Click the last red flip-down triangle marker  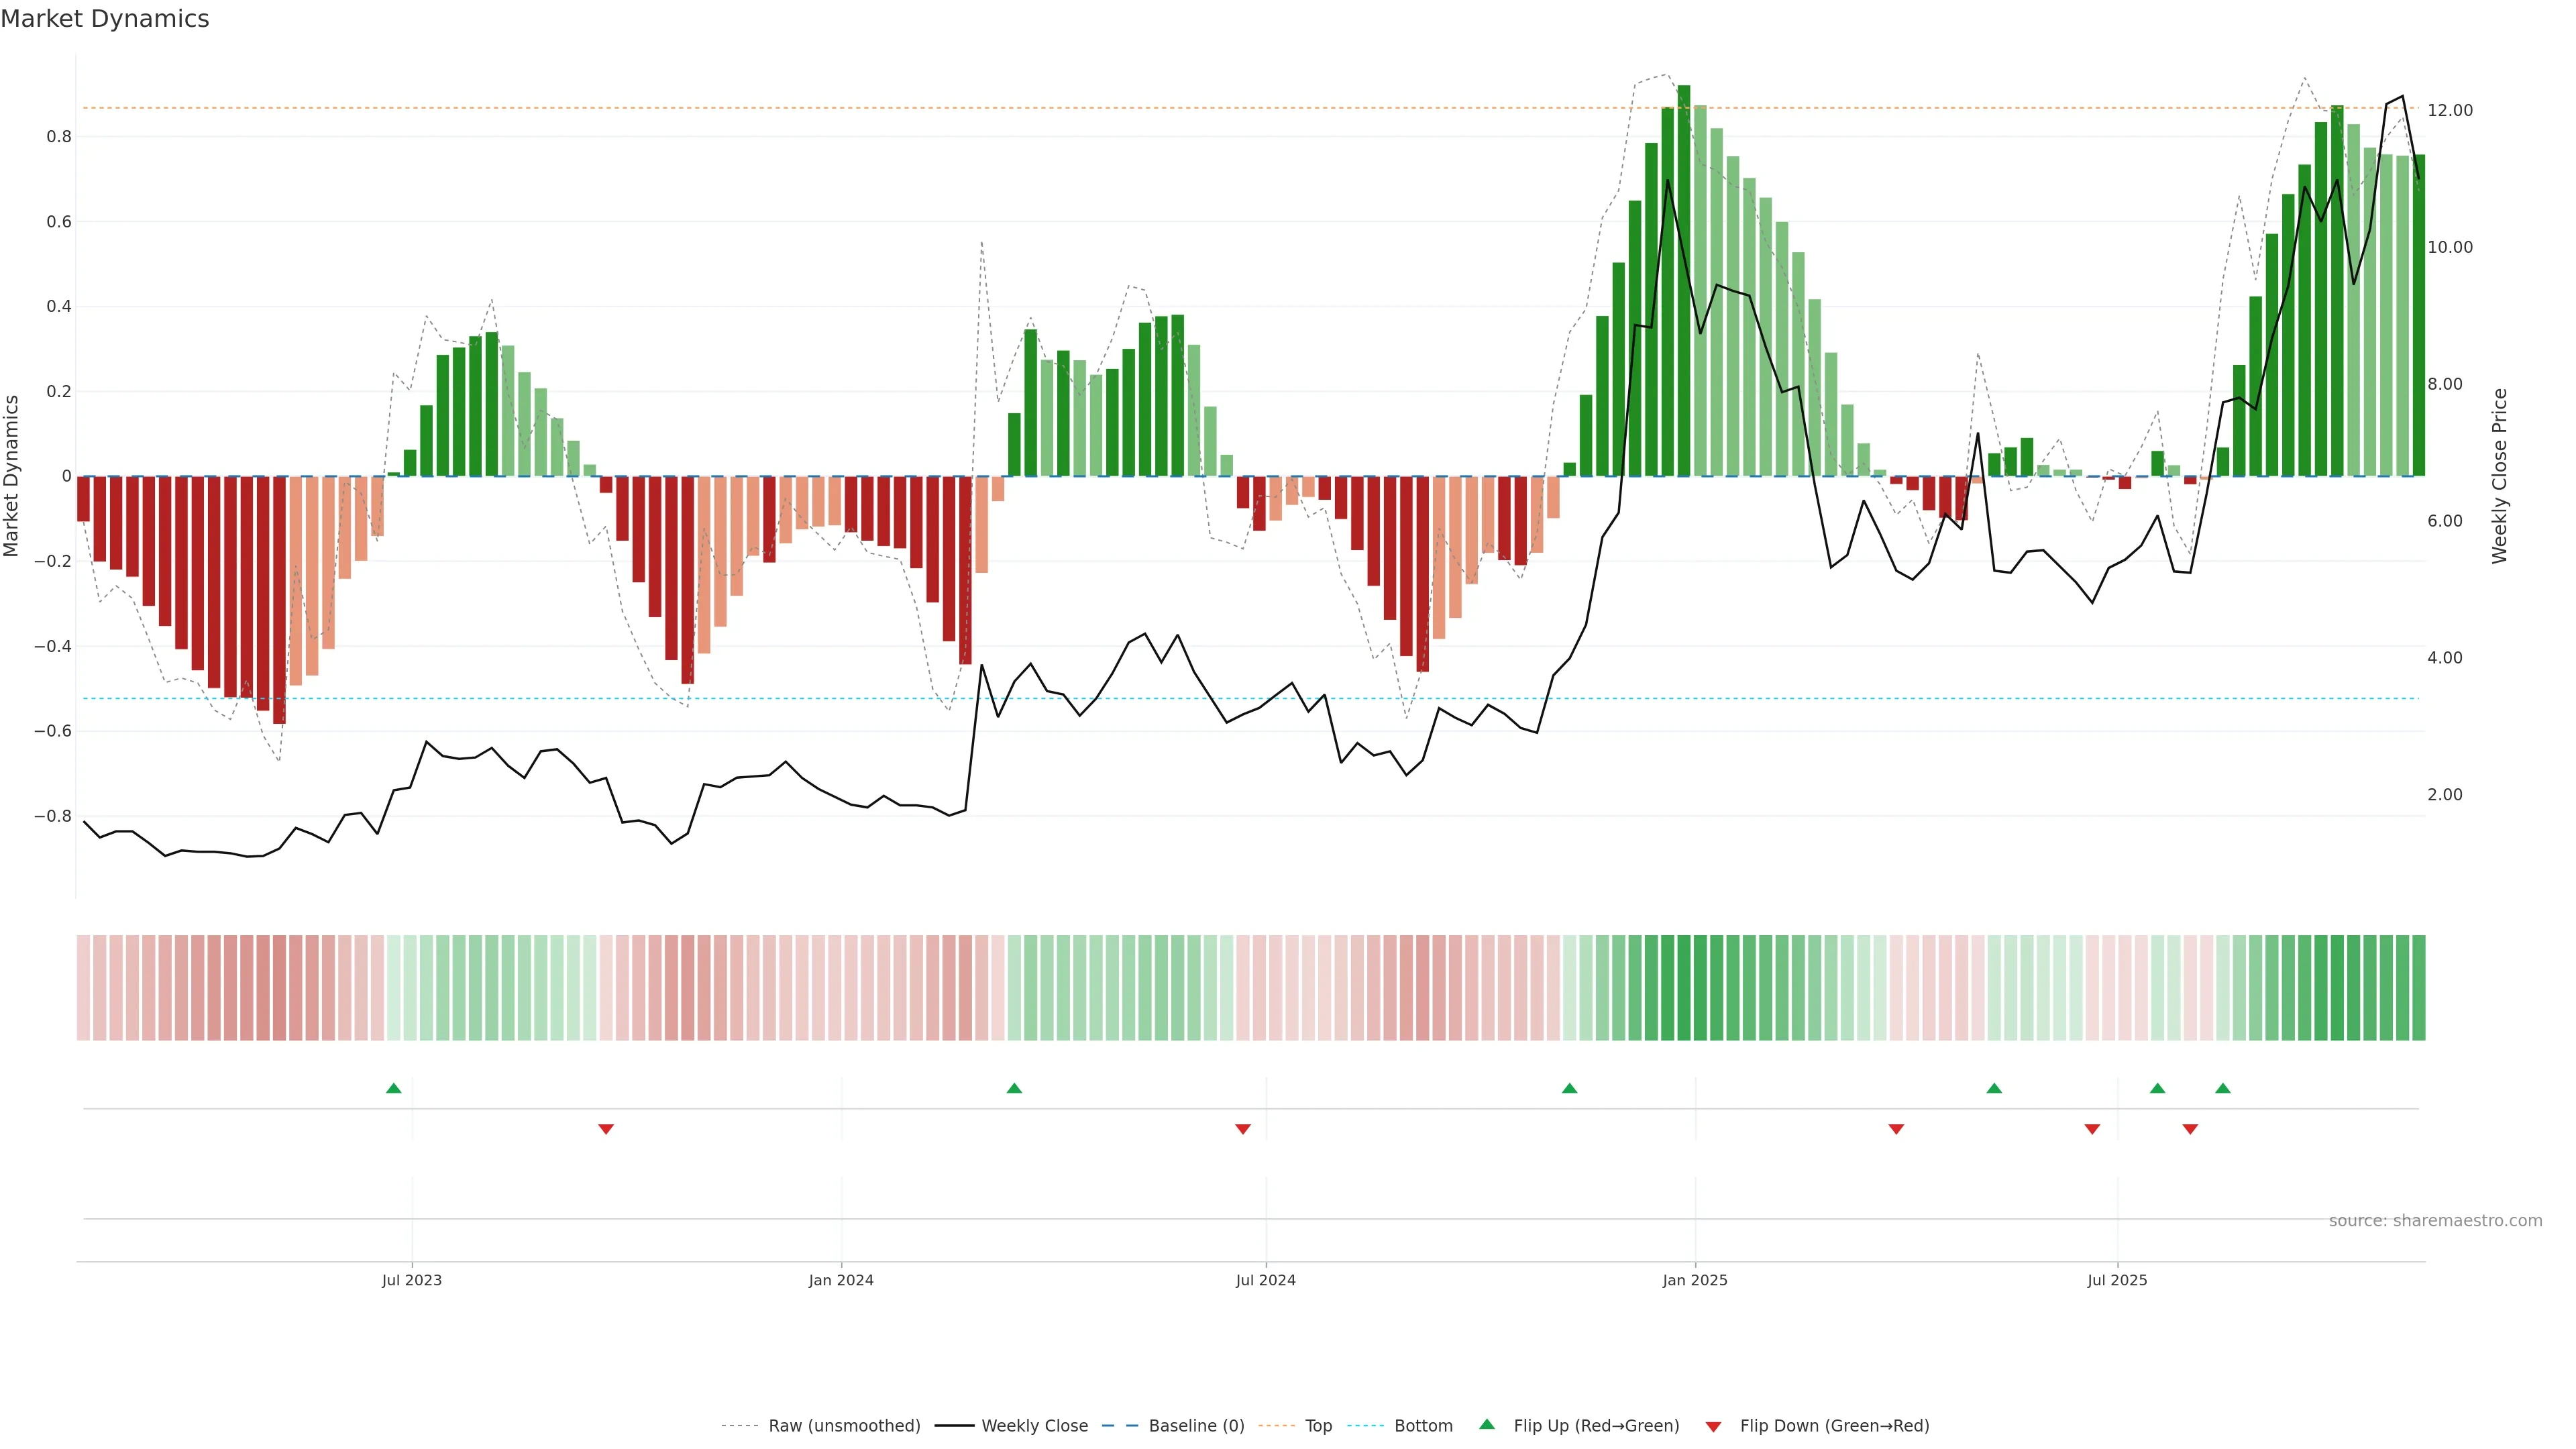pyautogui.click(x=2190, y=1129)
